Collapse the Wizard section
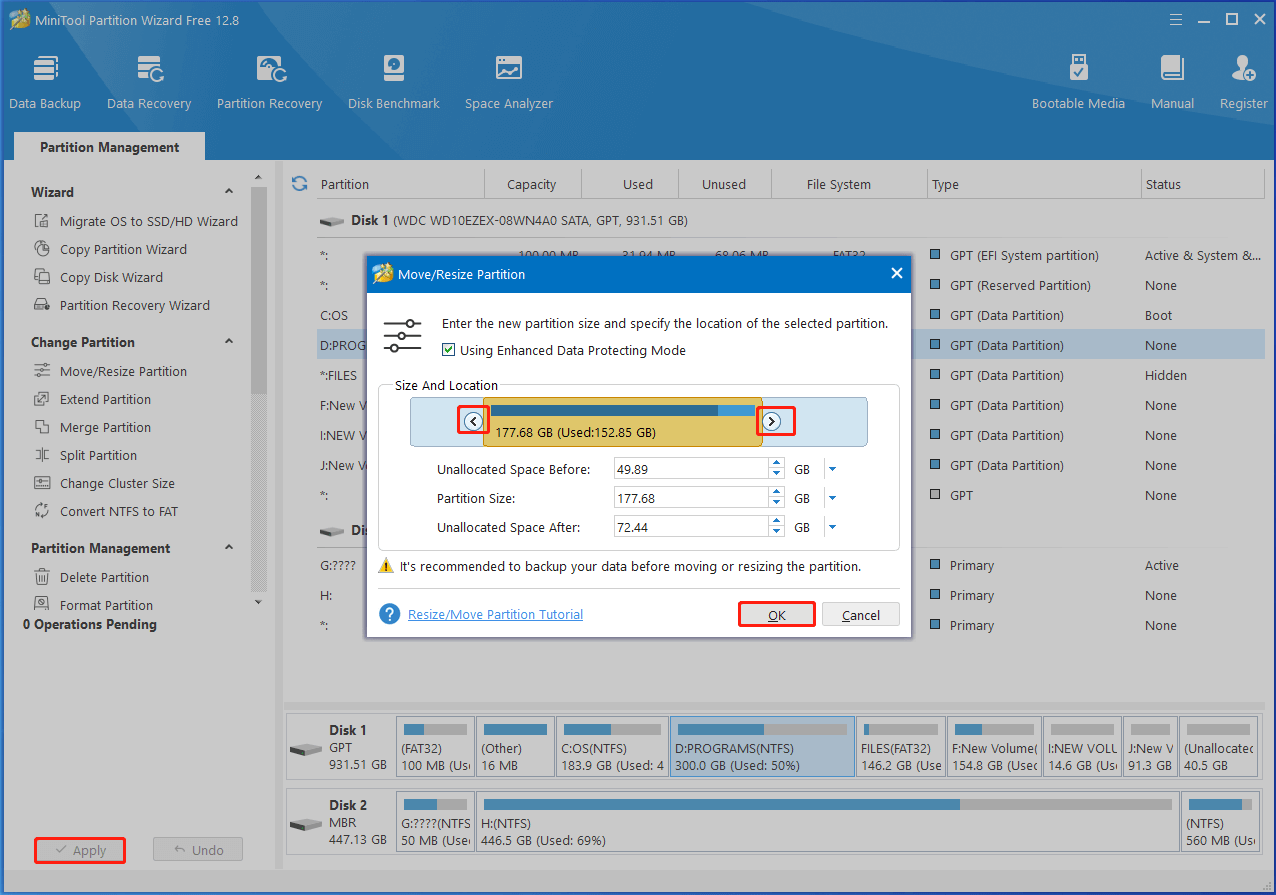 [229, 192]
